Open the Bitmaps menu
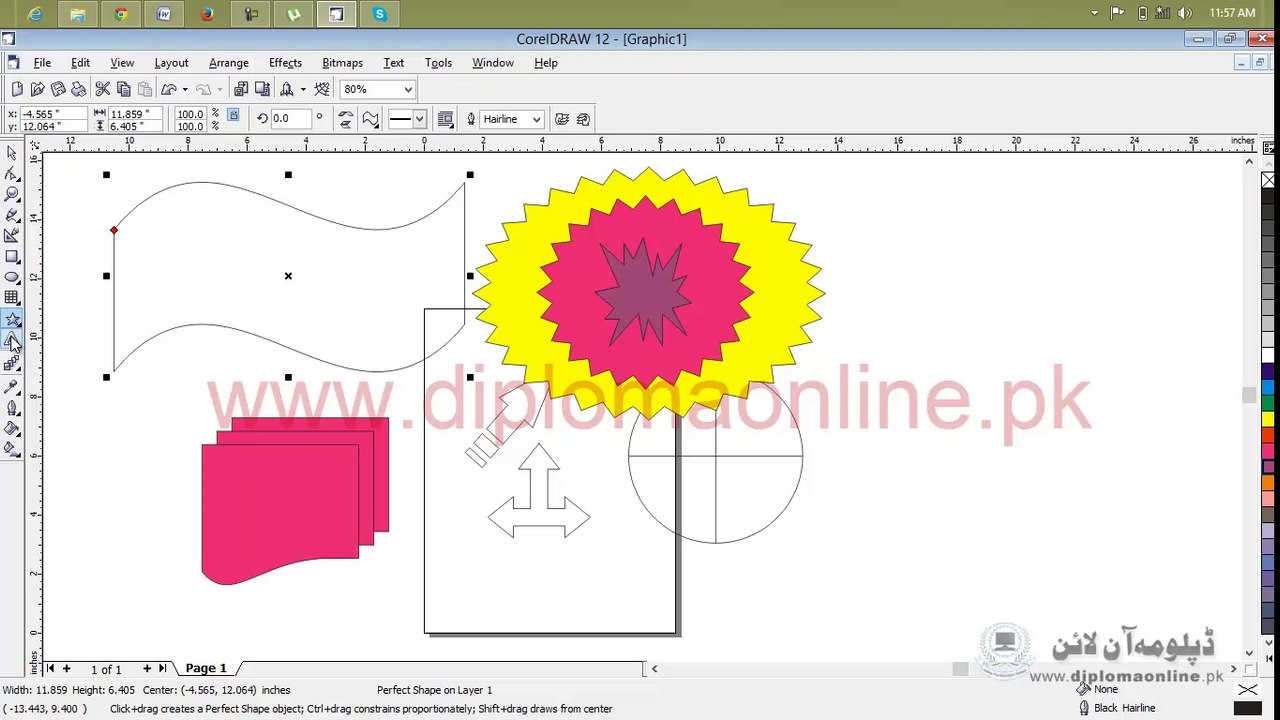Viewport: 1280px width, 720px height. point(342,62)
